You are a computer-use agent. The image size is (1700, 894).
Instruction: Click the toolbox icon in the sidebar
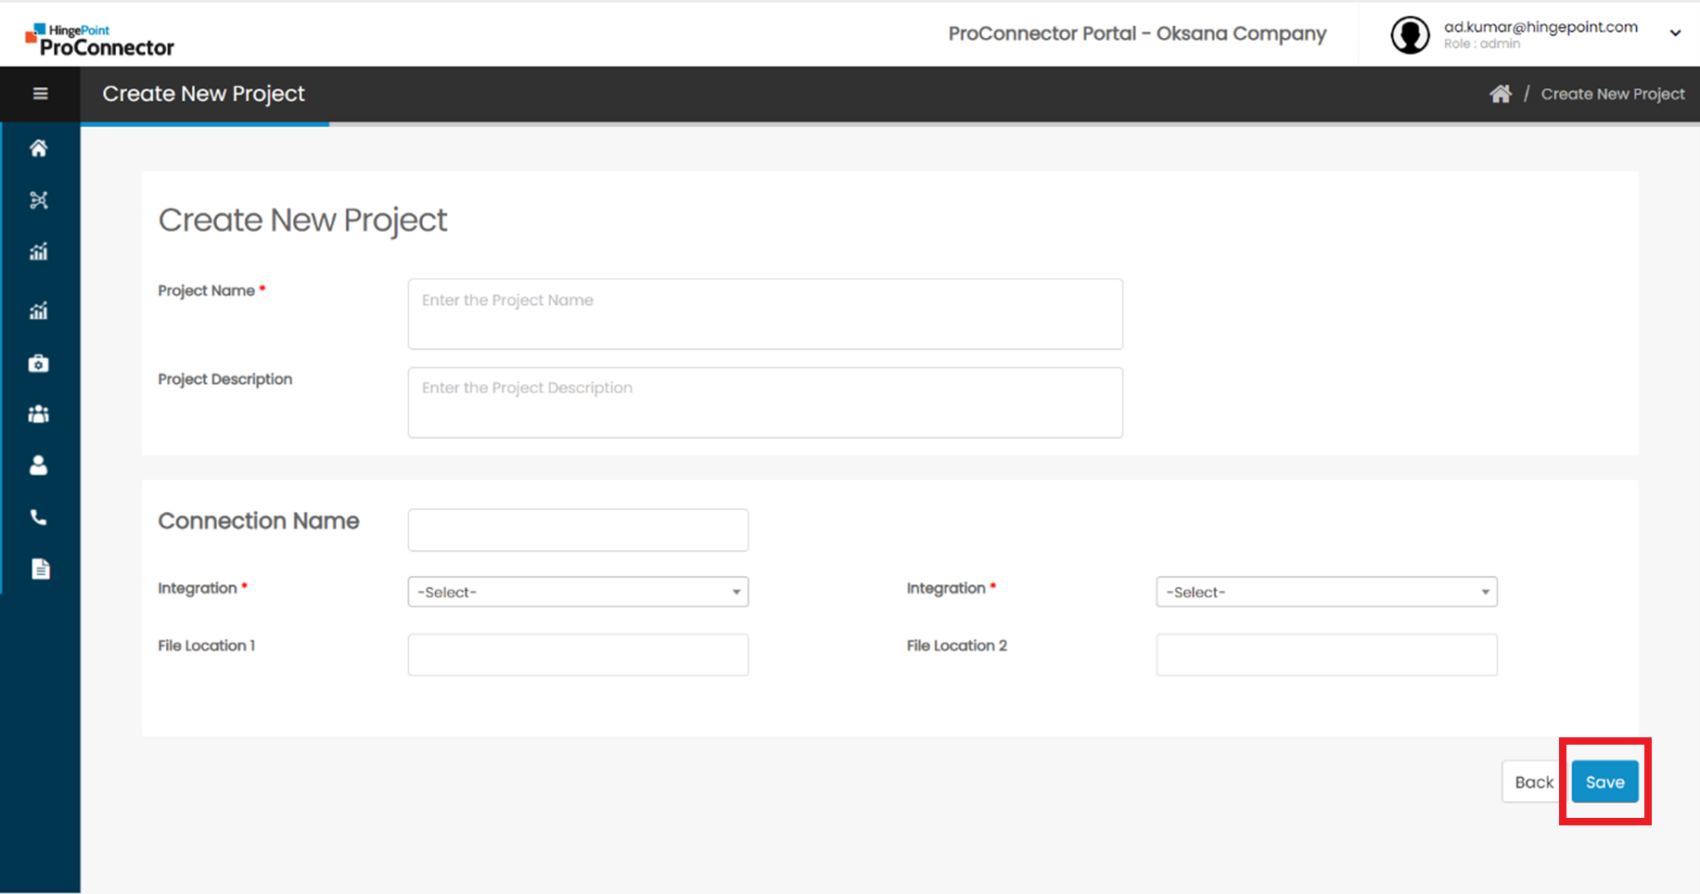tap(39, 364)
